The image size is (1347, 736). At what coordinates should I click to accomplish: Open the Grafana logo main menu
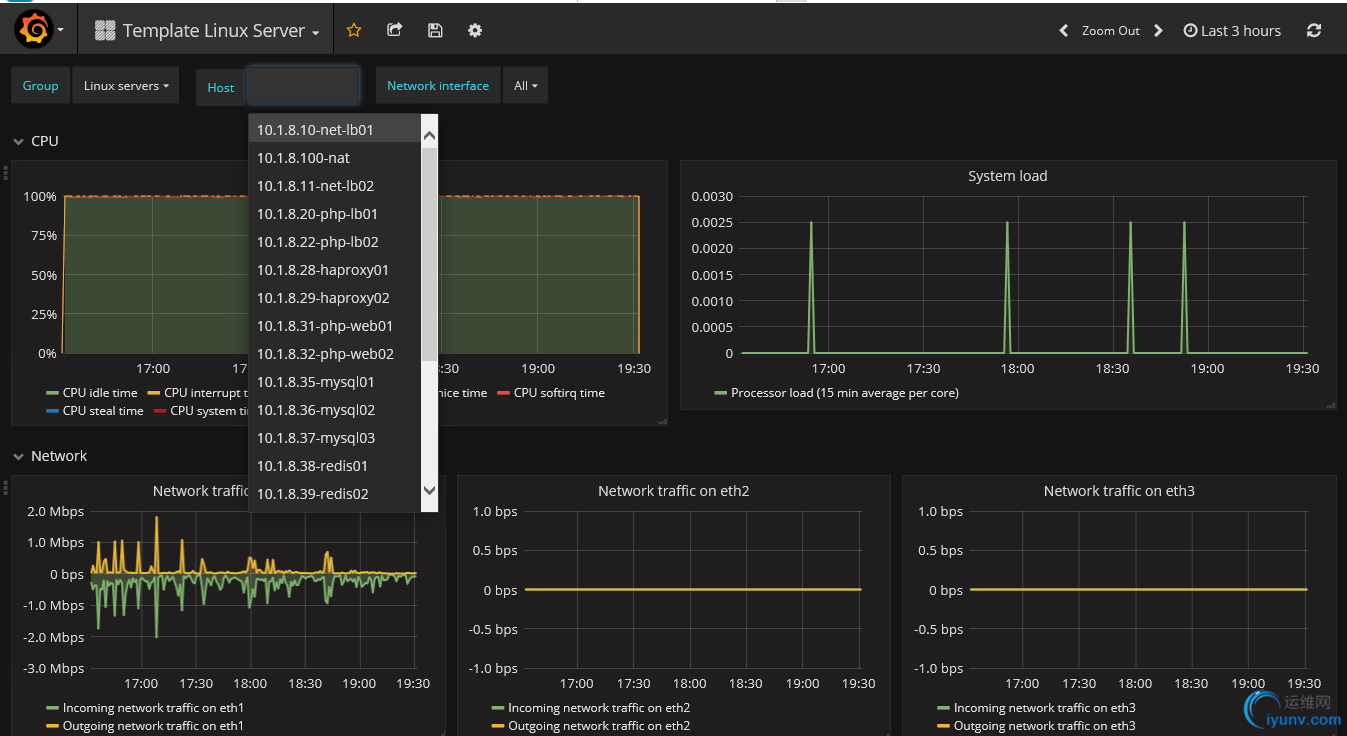coord(34,31)
